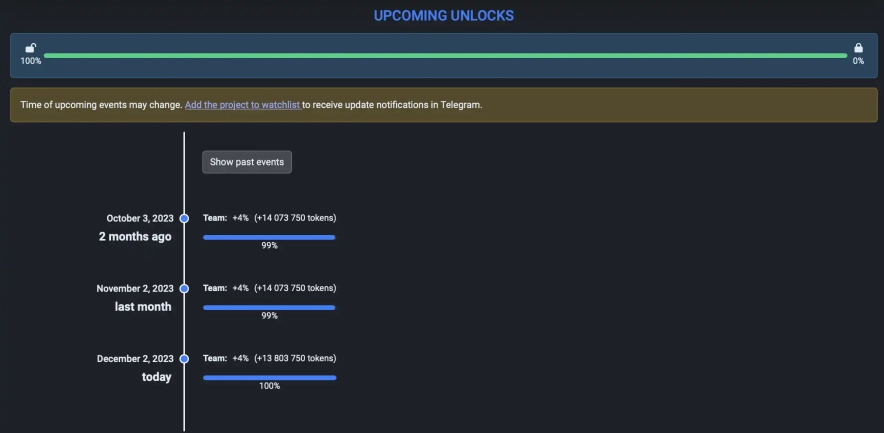
Task: Click the 'October 3, 2023' date label
Action: click(x=140, y=218)
